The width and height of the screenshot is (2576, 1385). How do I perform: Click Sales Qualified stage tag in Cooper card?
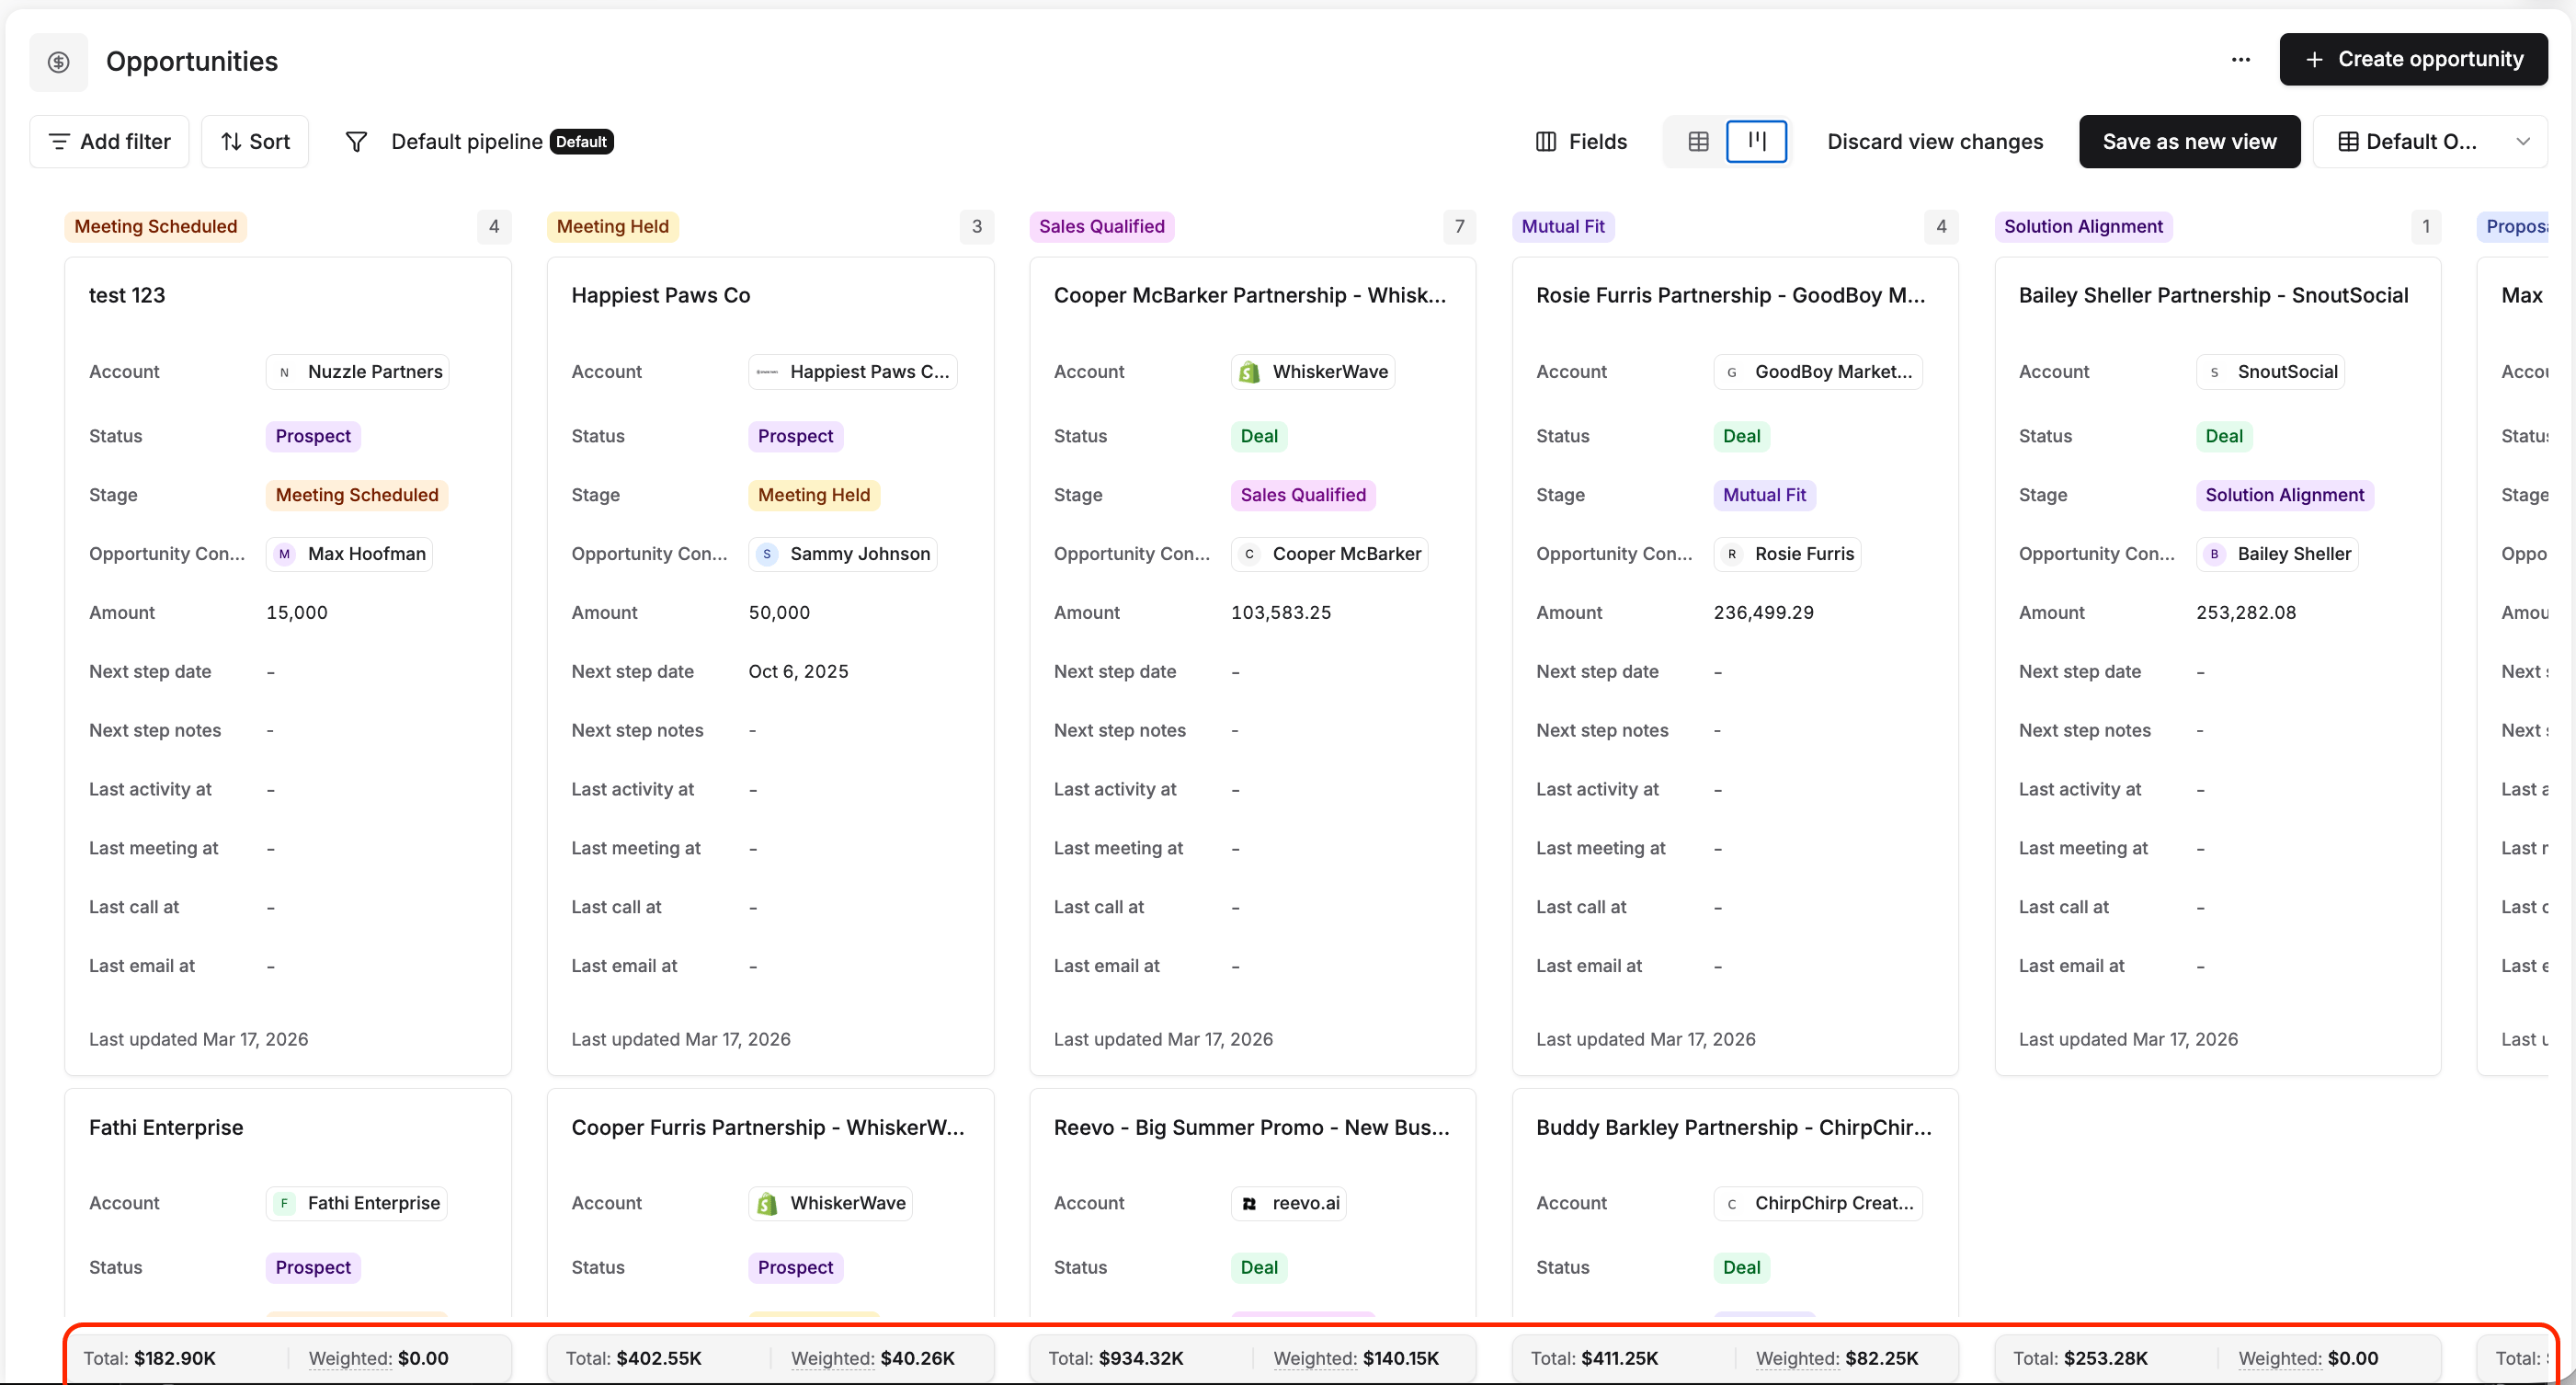pyautogui.click(x=1303, y=494)
